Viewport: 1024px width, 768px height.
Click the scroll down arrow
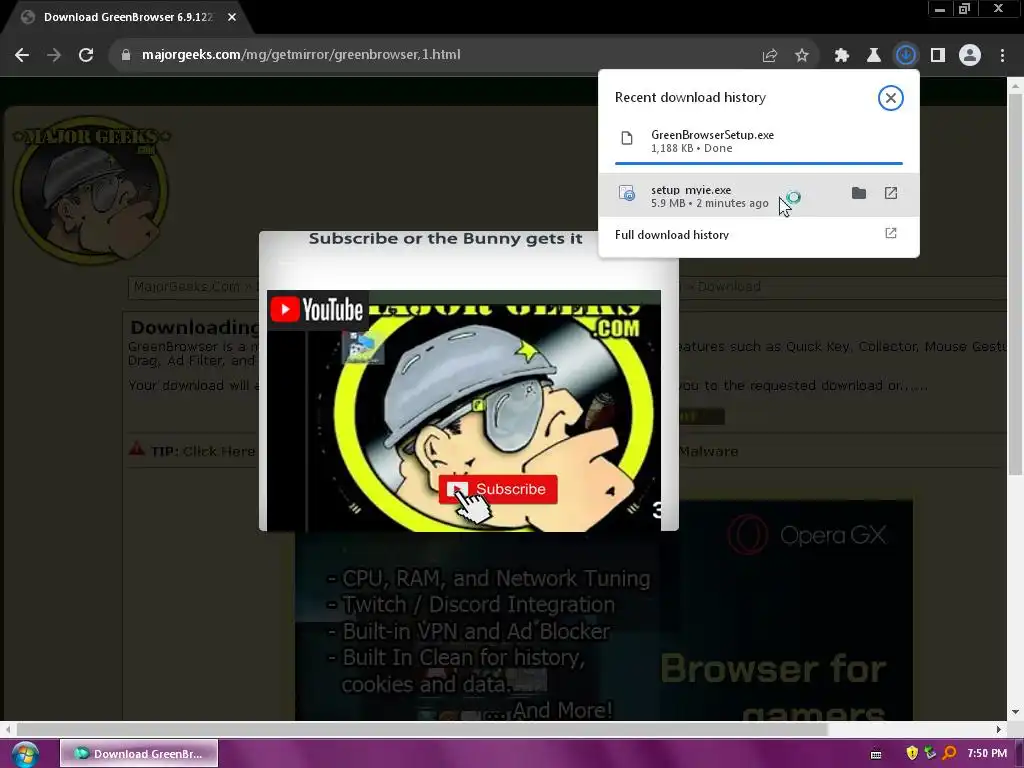pos(1015,712)
